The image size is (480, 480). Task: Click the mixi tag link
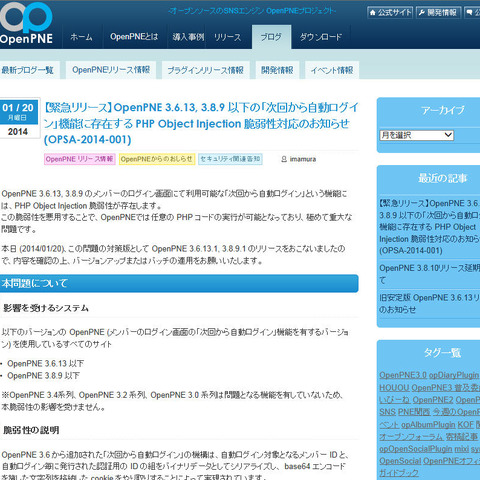click(462, 449)
